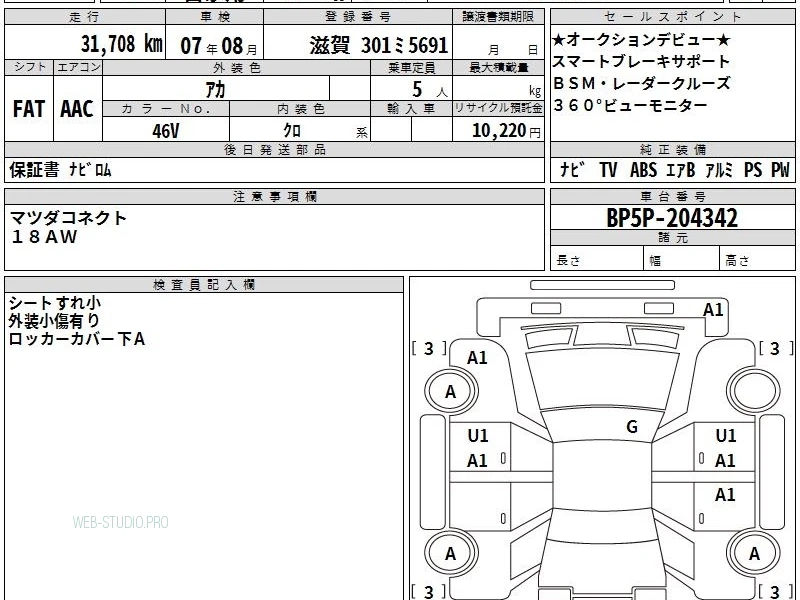Select the ABS equipment entry
Image resolution: width=800 pixels, height=600 pixels.
[x=643, y=170]
